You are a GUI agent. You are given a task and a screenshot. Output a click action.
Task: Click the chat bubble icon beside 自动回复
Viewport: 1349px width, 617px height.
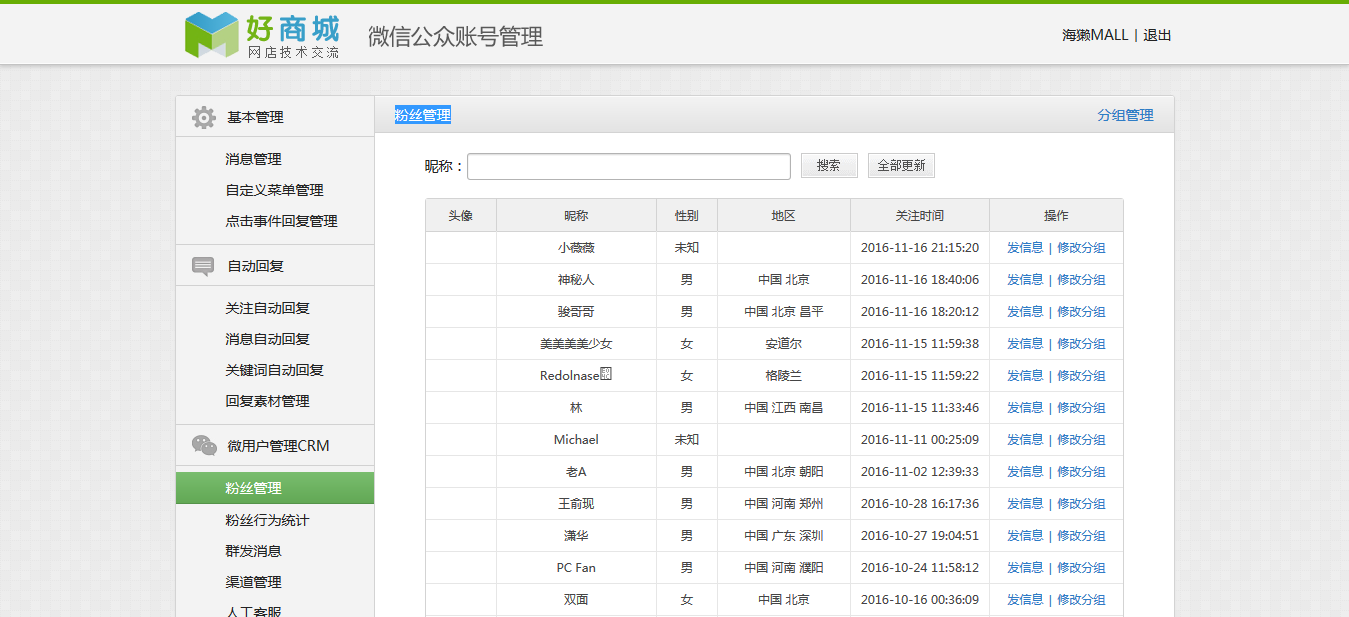(204, 266)
